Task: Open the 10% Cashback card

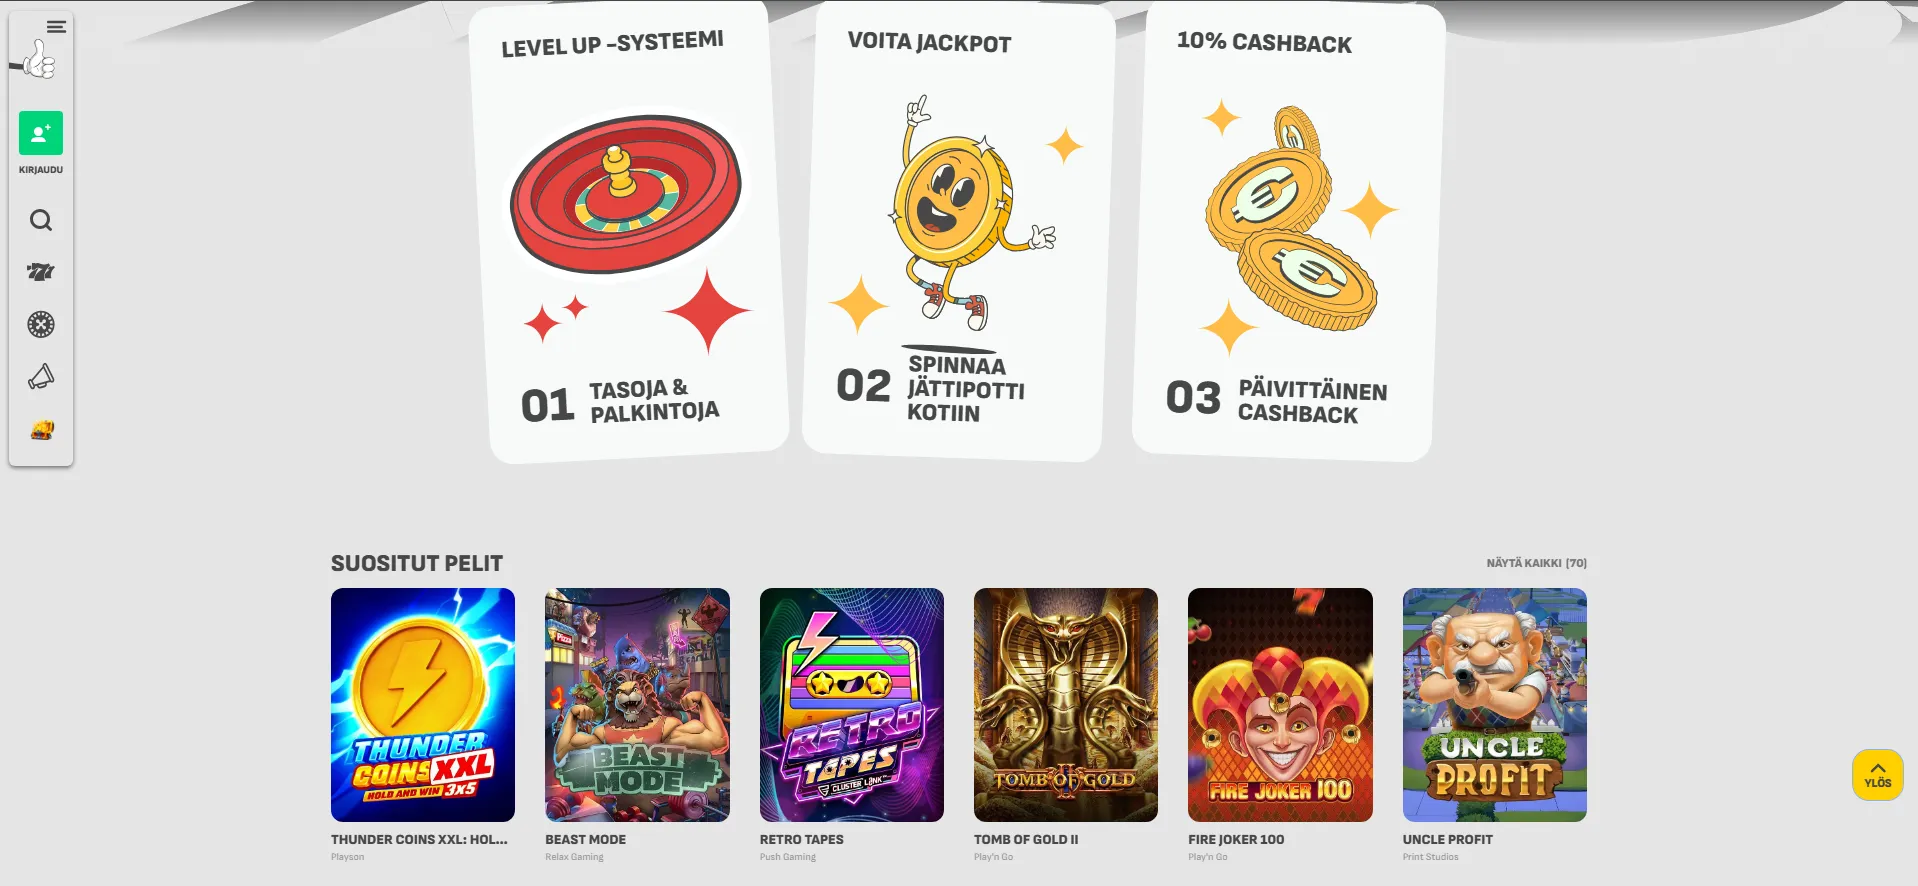Action: [1289, 230]
